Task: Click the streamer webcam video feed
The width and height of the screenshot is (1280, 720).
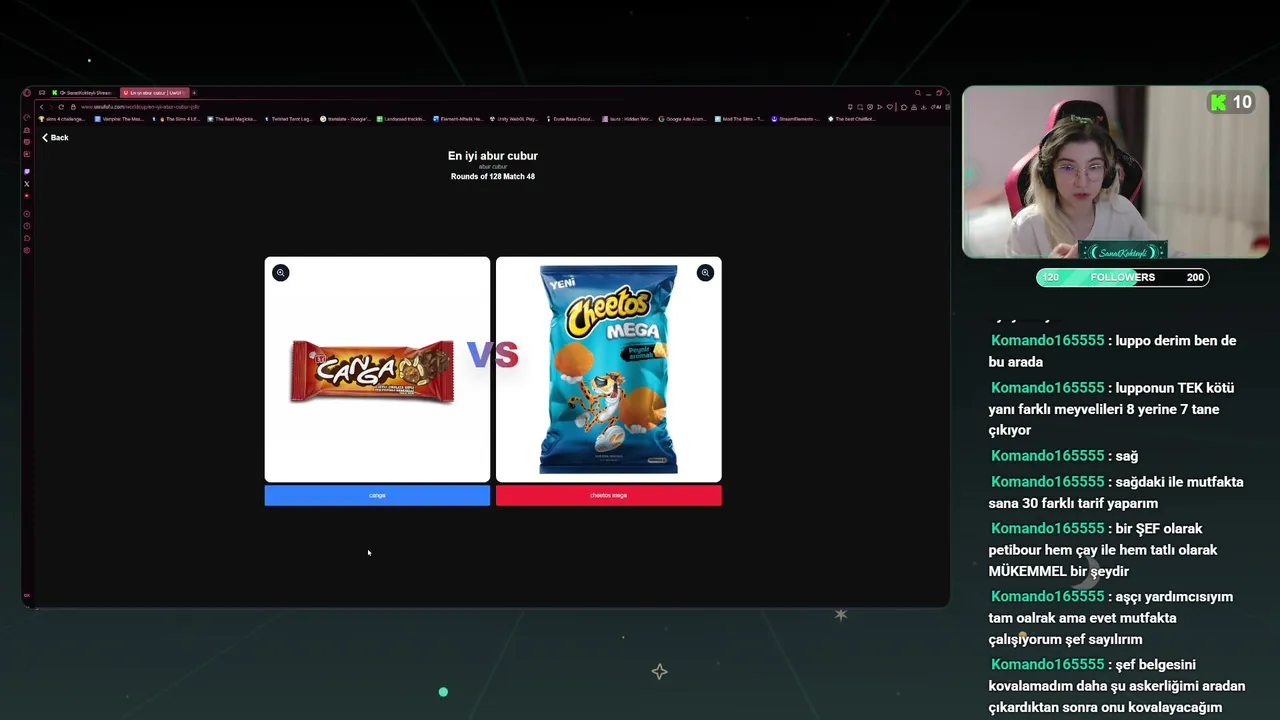Action: 1115,172
